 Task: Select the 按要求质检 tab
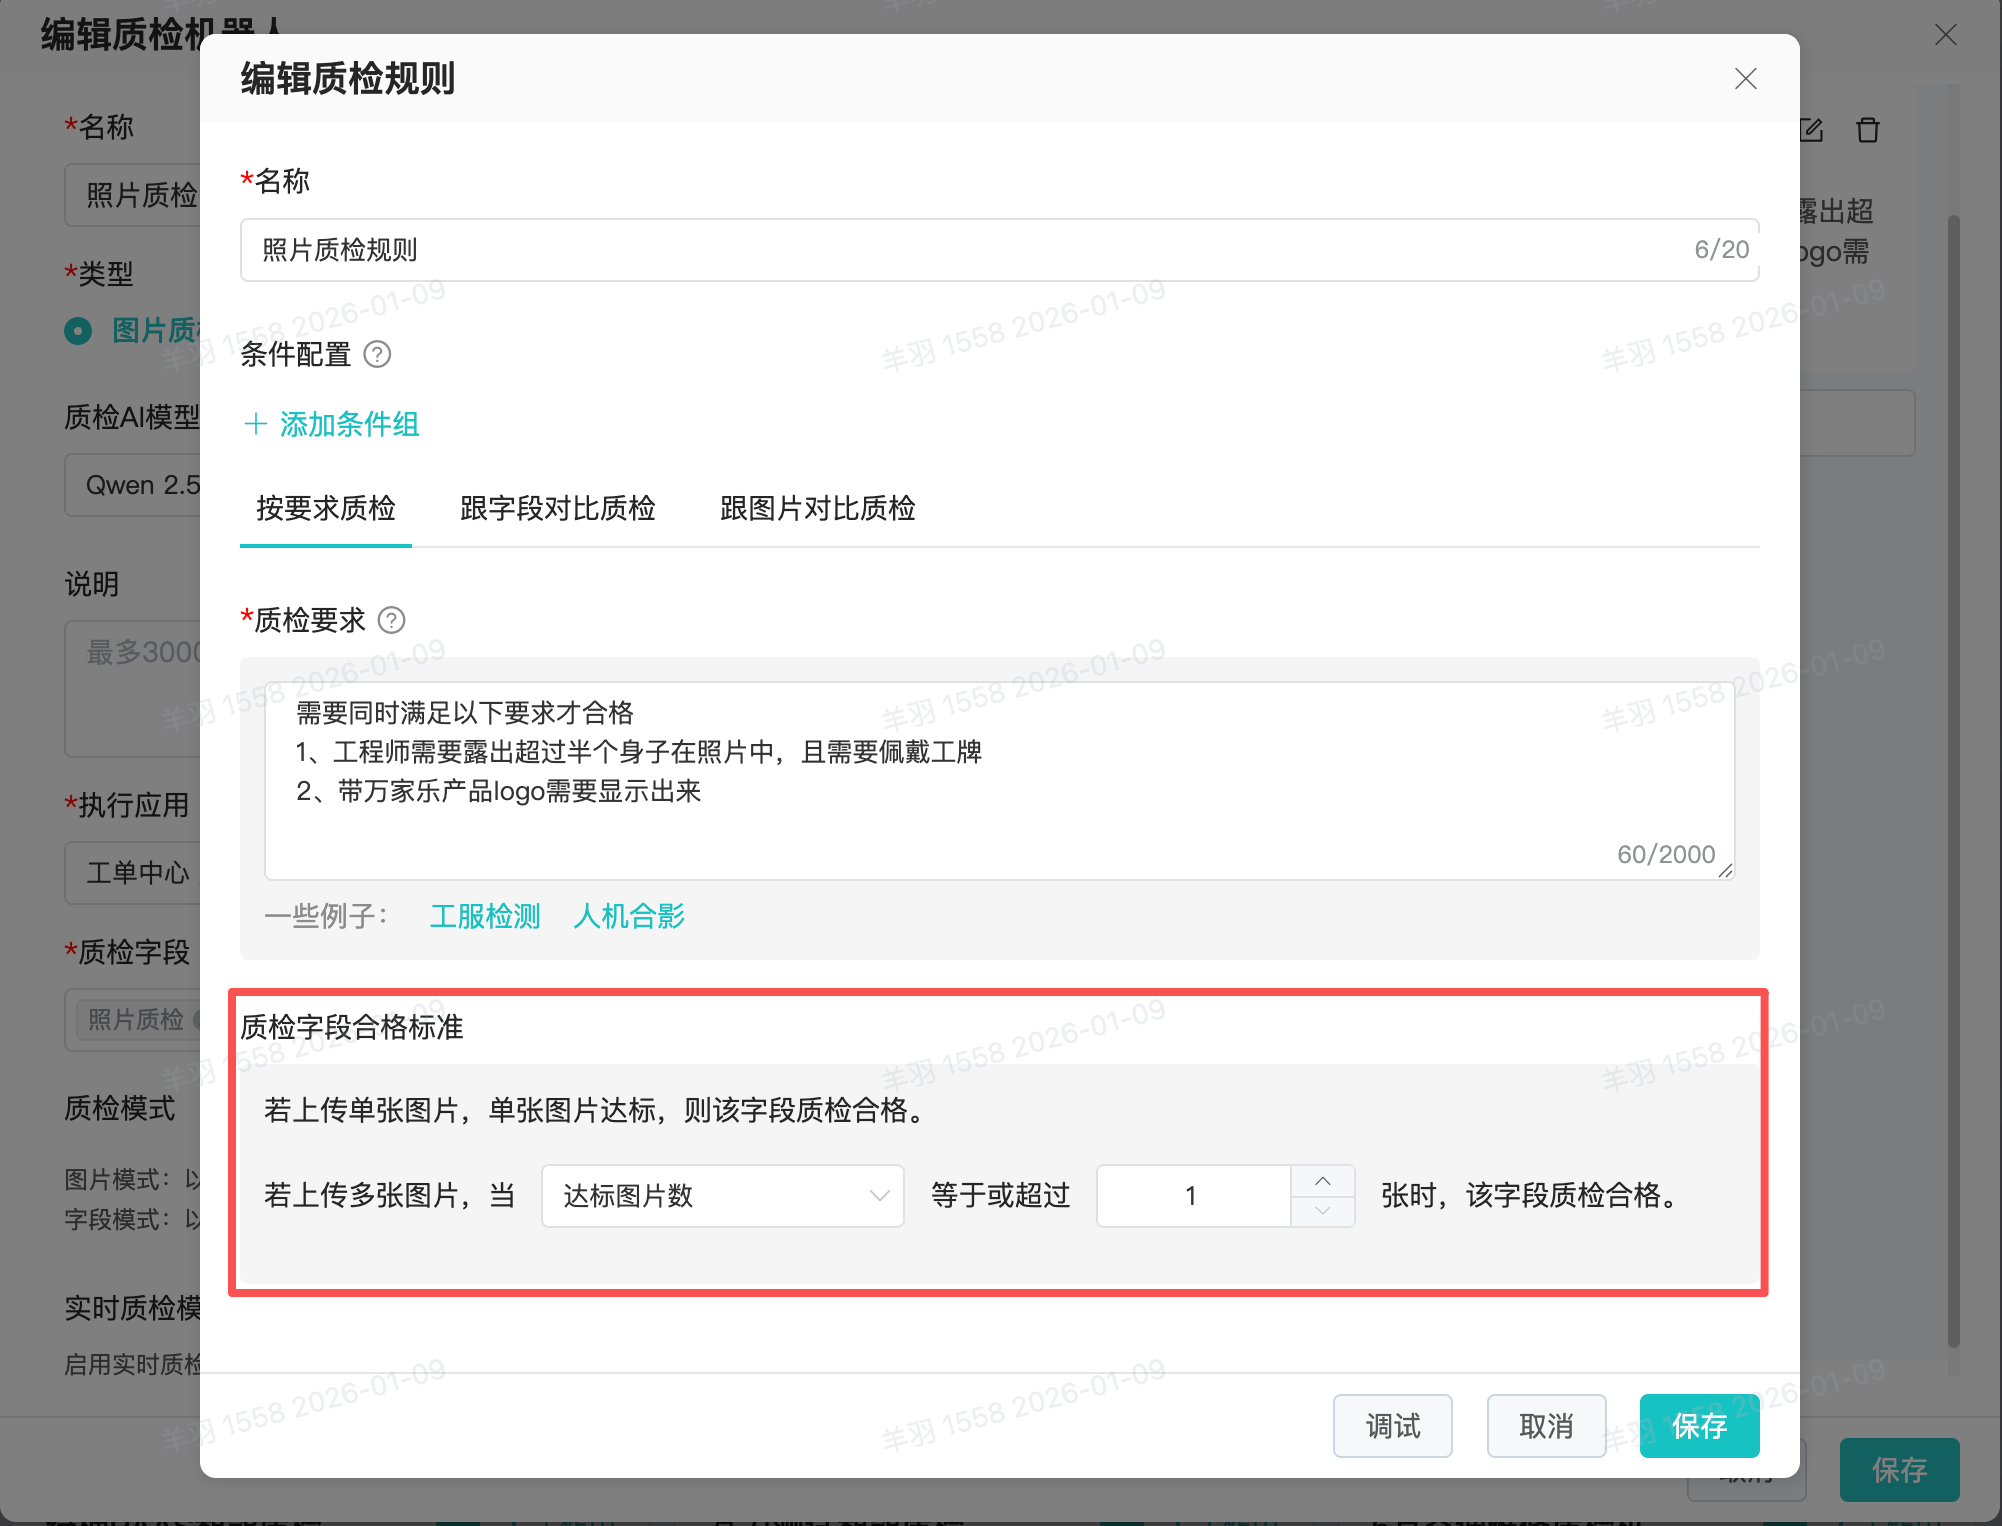tap(325, 508)
